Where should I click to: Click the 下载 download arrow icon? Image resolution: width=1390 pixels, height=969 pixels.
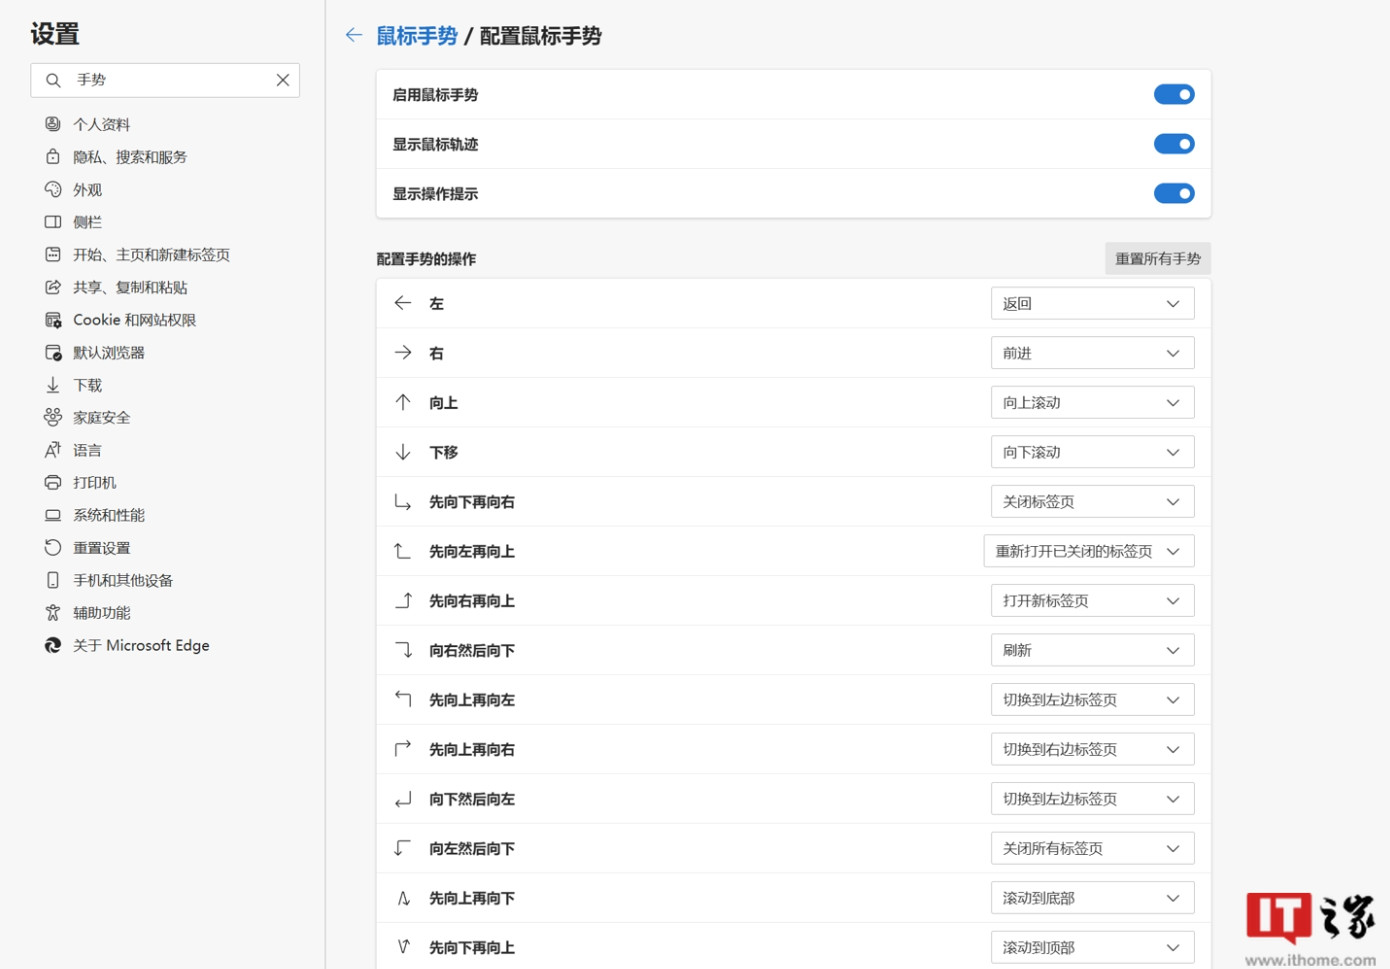pos(53,385)
